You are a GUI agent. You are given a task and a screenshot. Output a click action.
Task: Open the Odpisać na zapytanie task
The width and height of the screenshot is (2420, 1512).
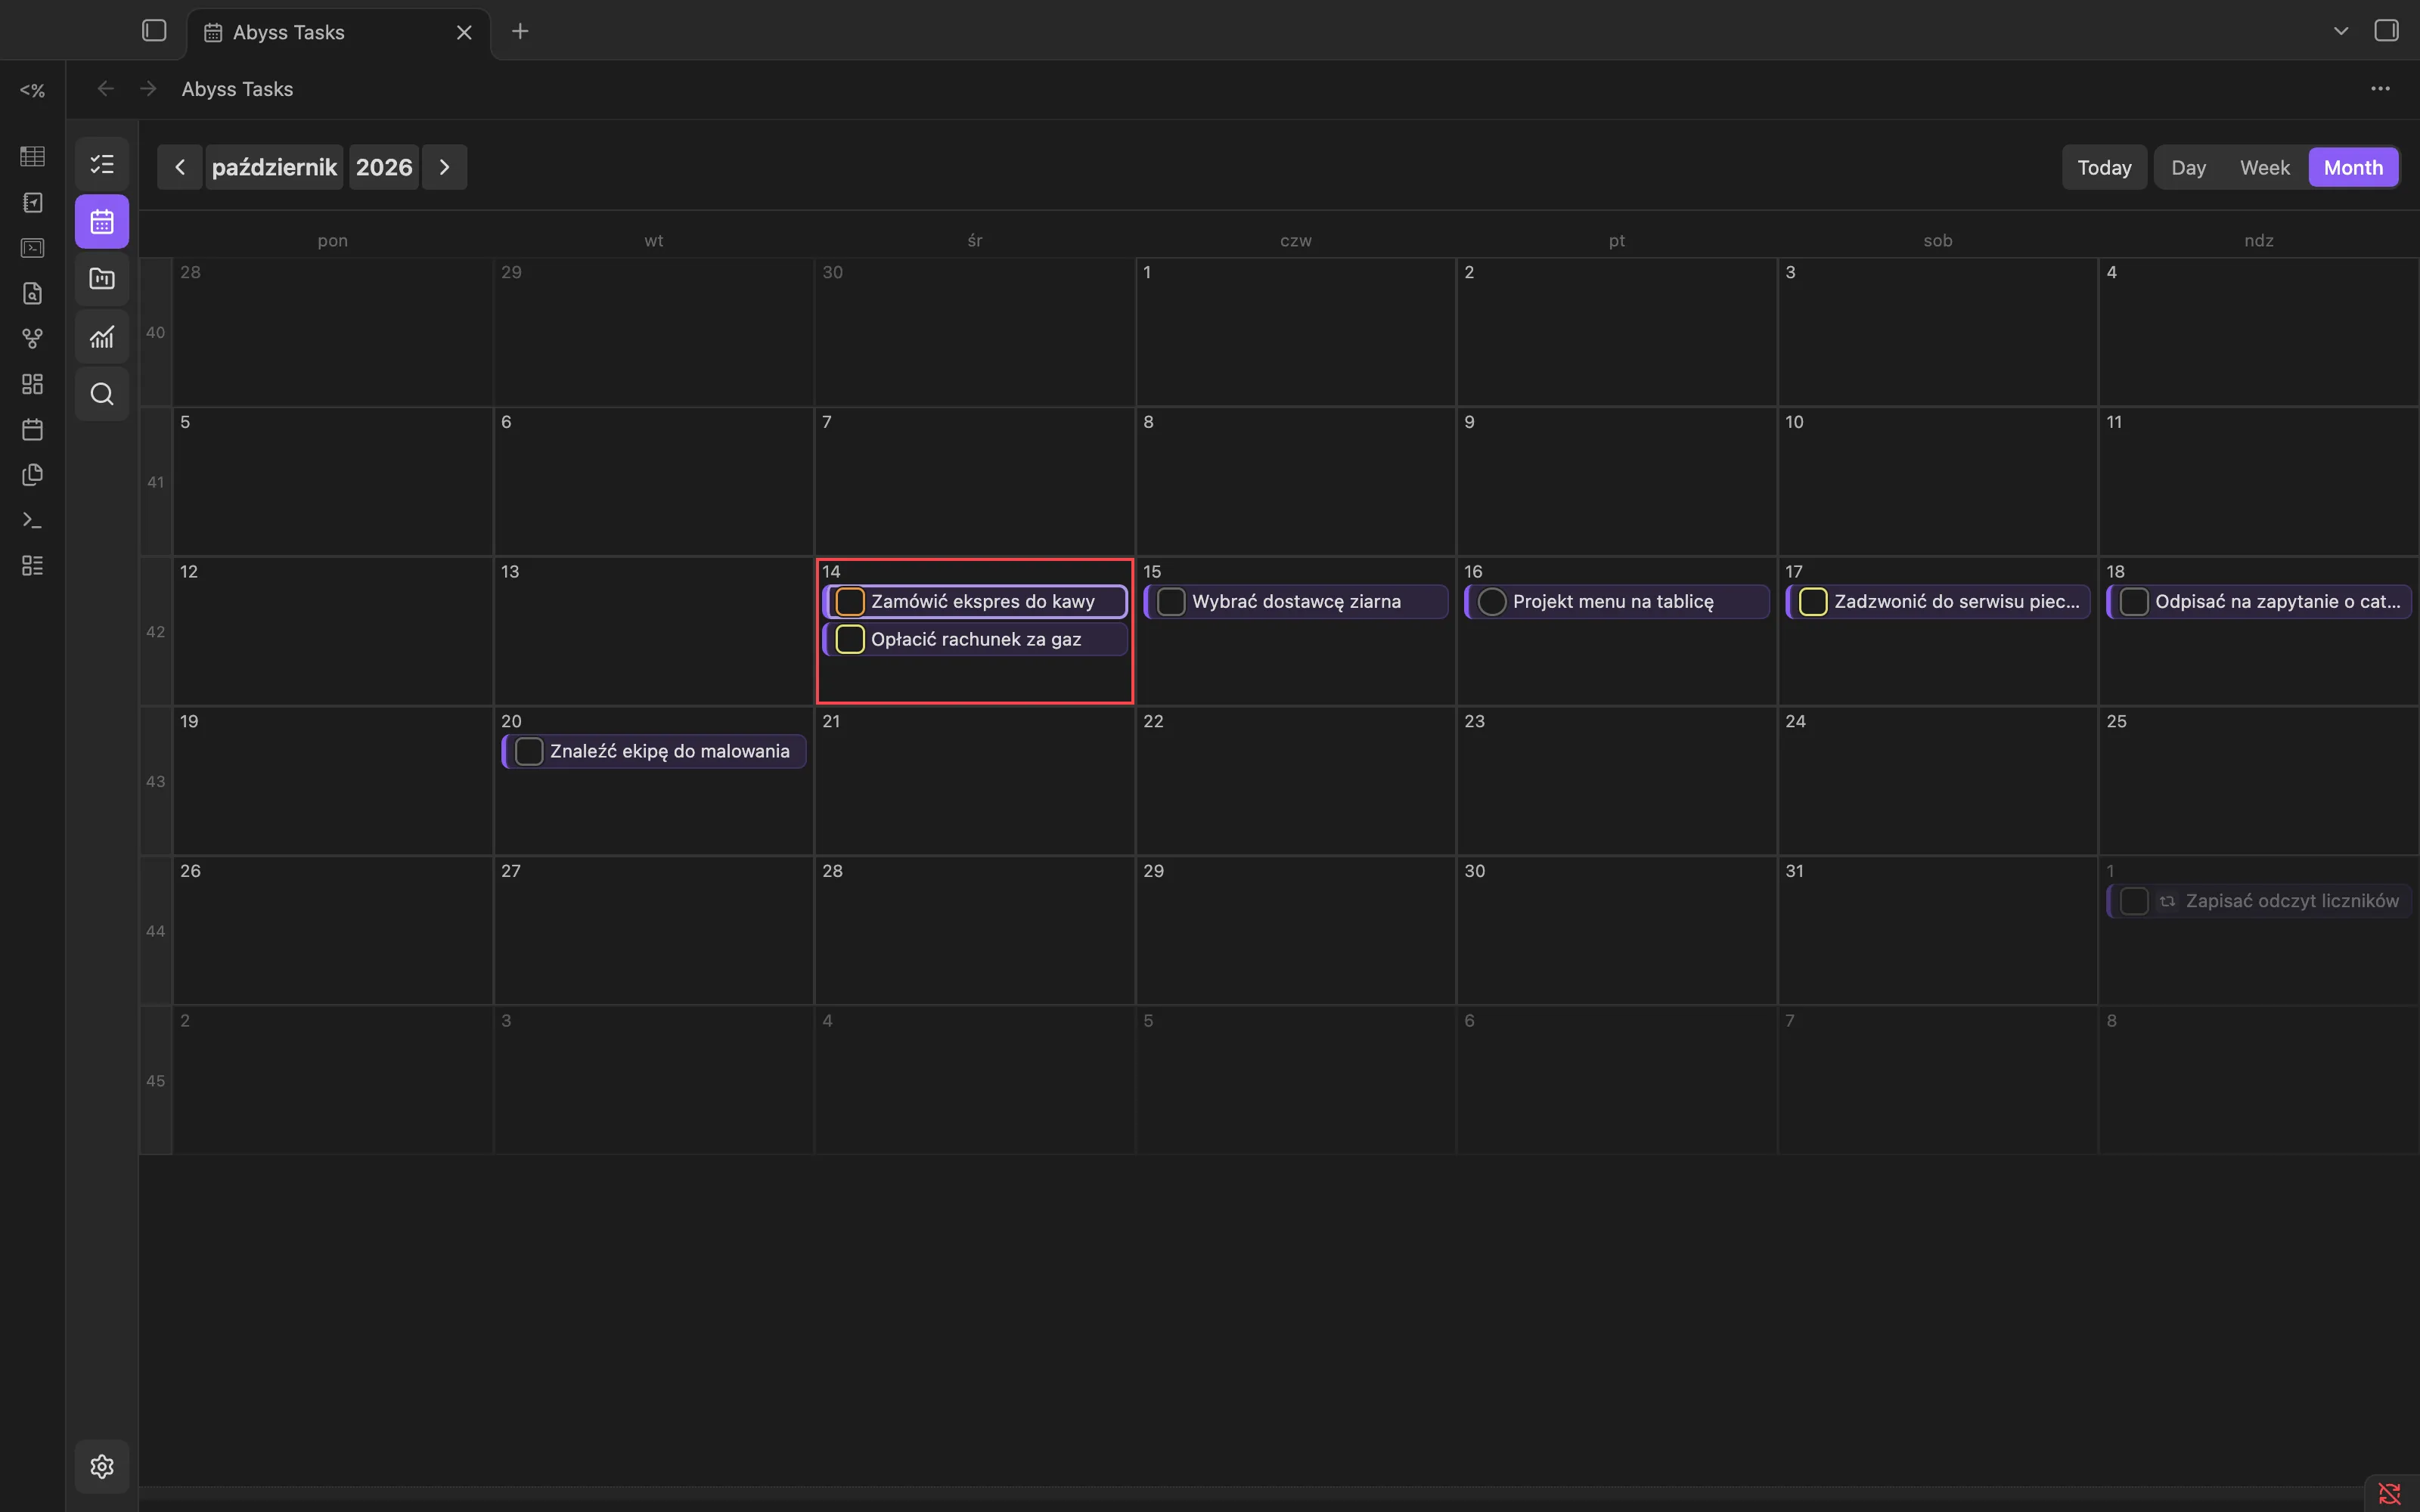click(x=2260, y=602)
